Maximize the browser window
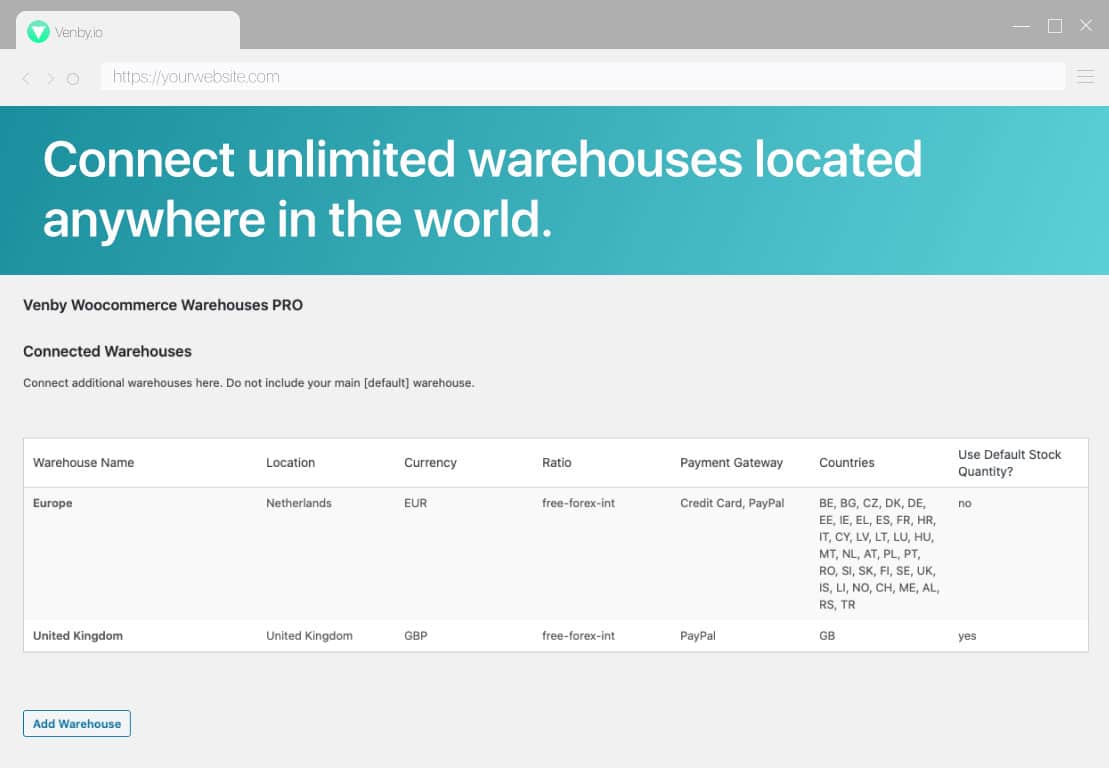 1055,26
